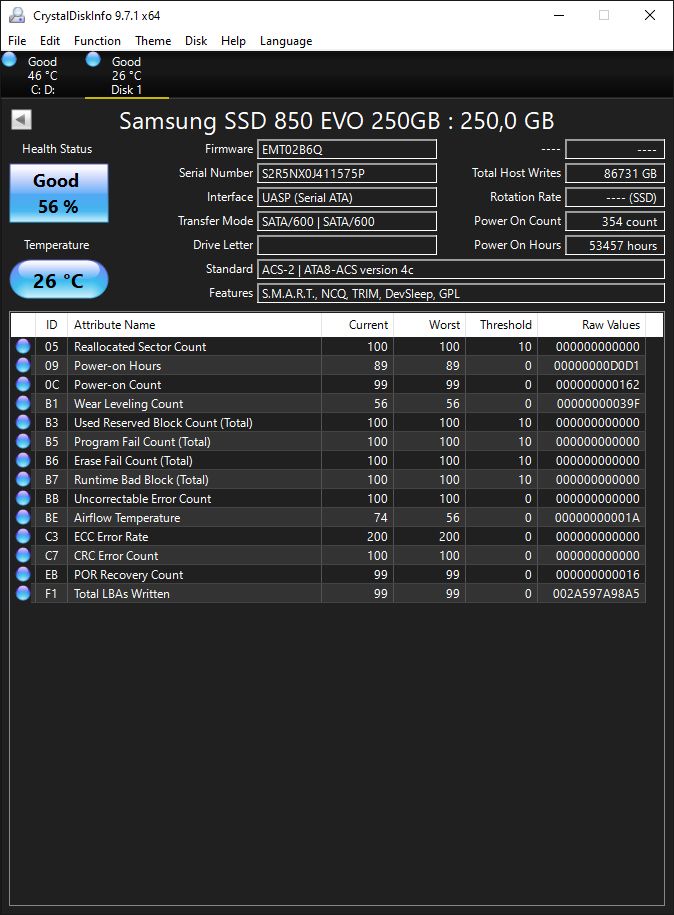Click the Samsung SSD 850 EVO title text

coord(337,121)
